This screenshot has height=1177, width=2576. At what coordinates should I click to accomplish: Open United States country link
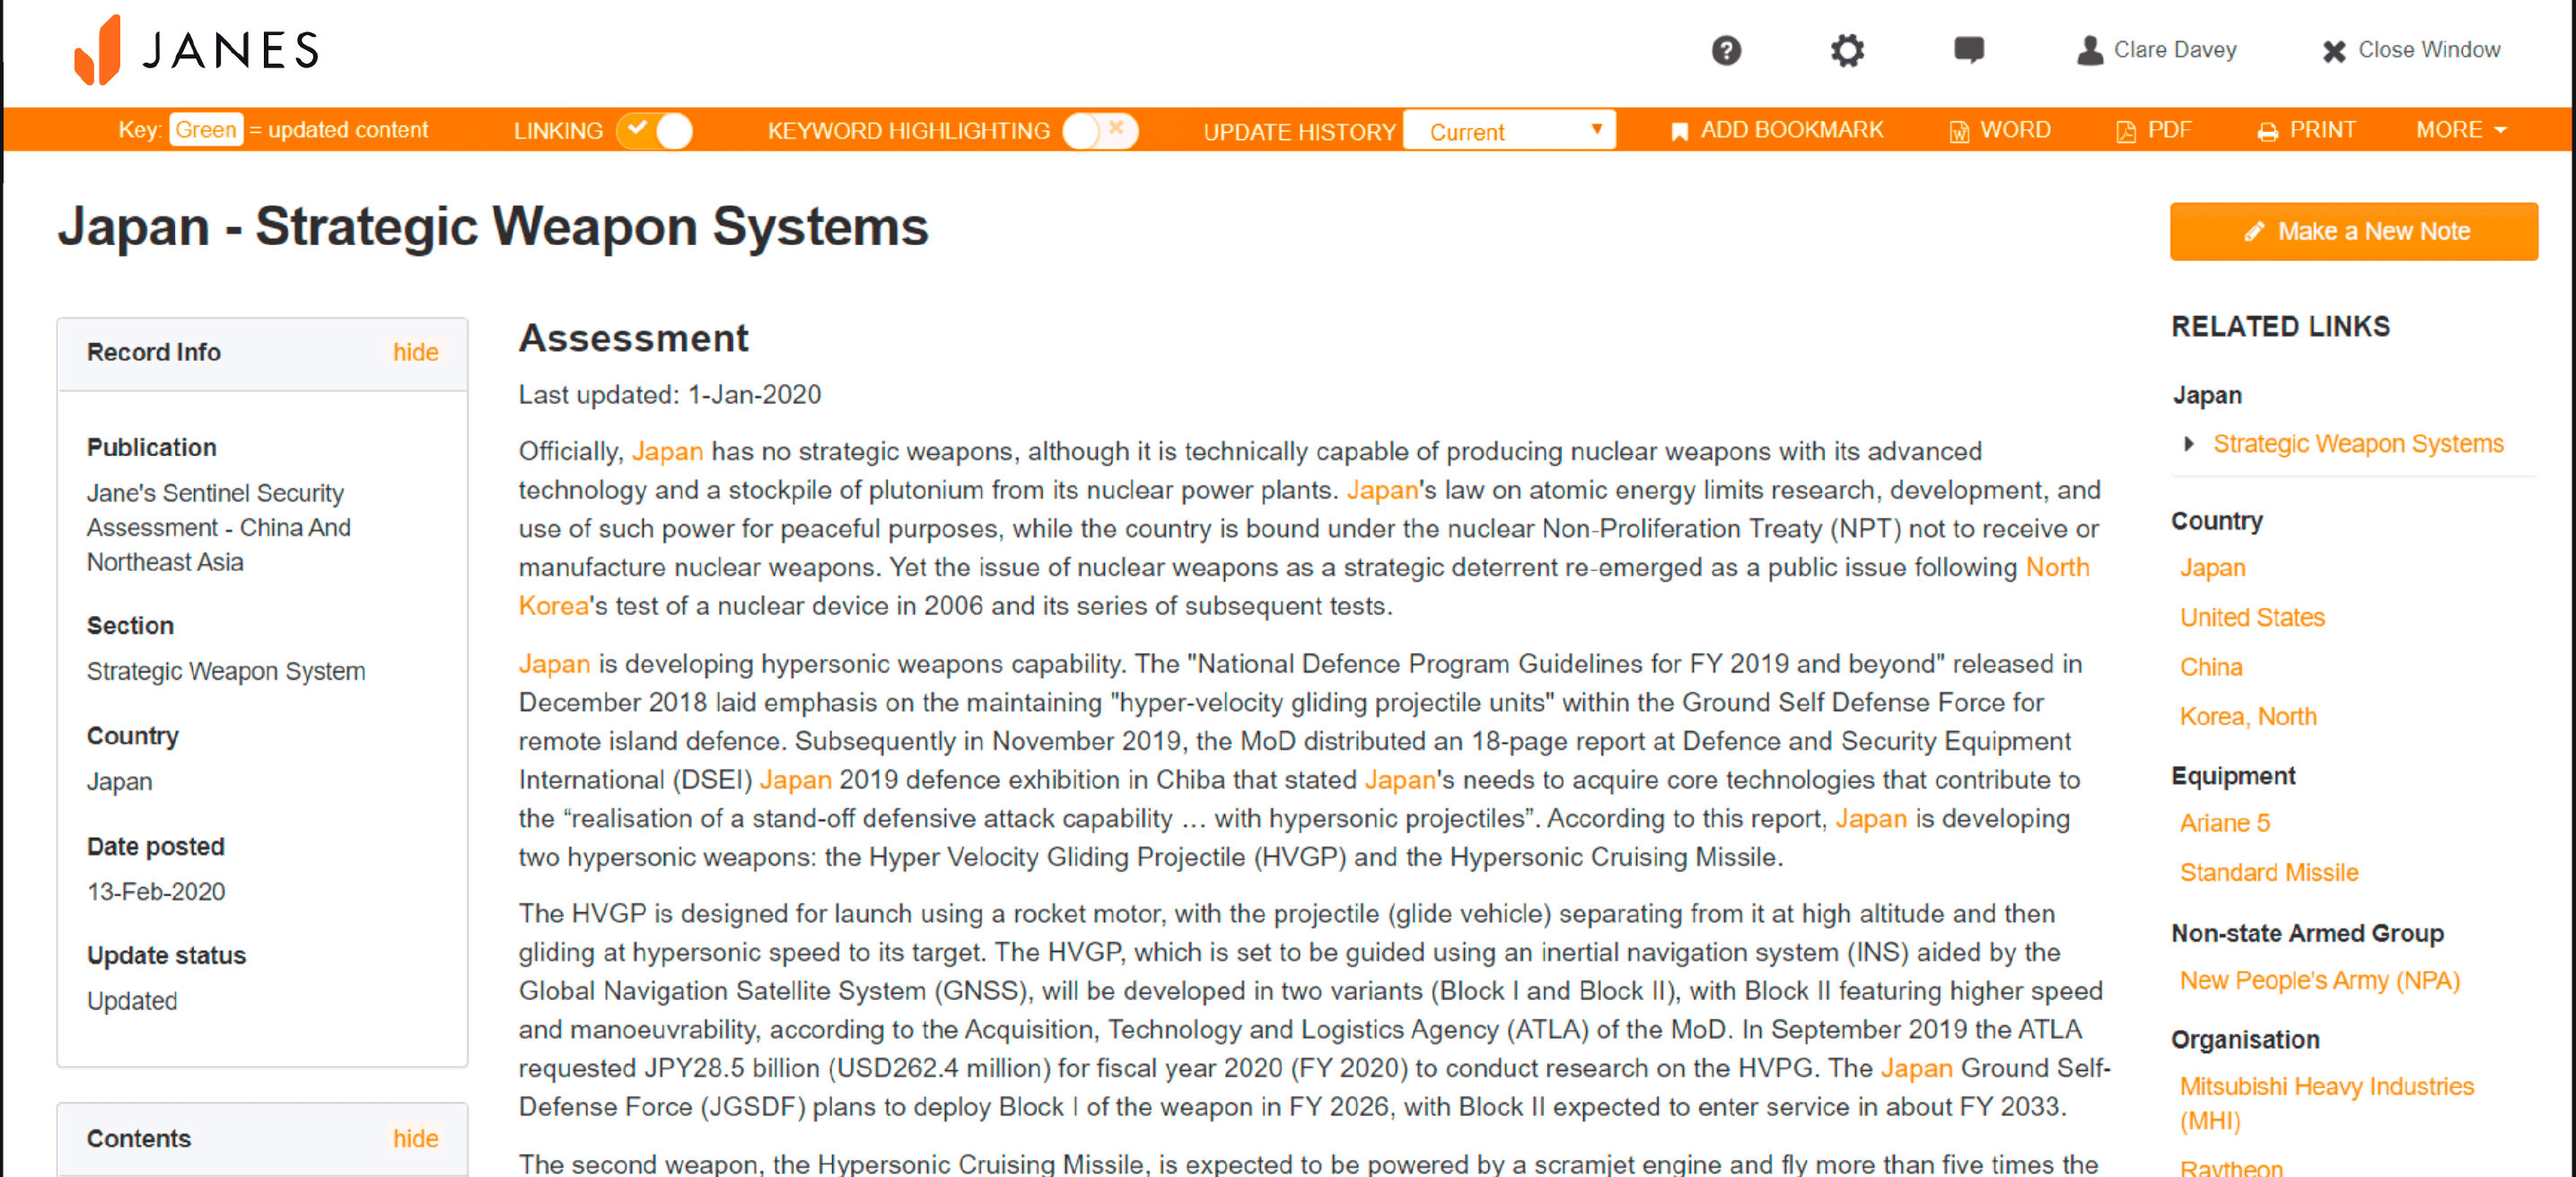pyautogui.click(x=2252, y=617)
